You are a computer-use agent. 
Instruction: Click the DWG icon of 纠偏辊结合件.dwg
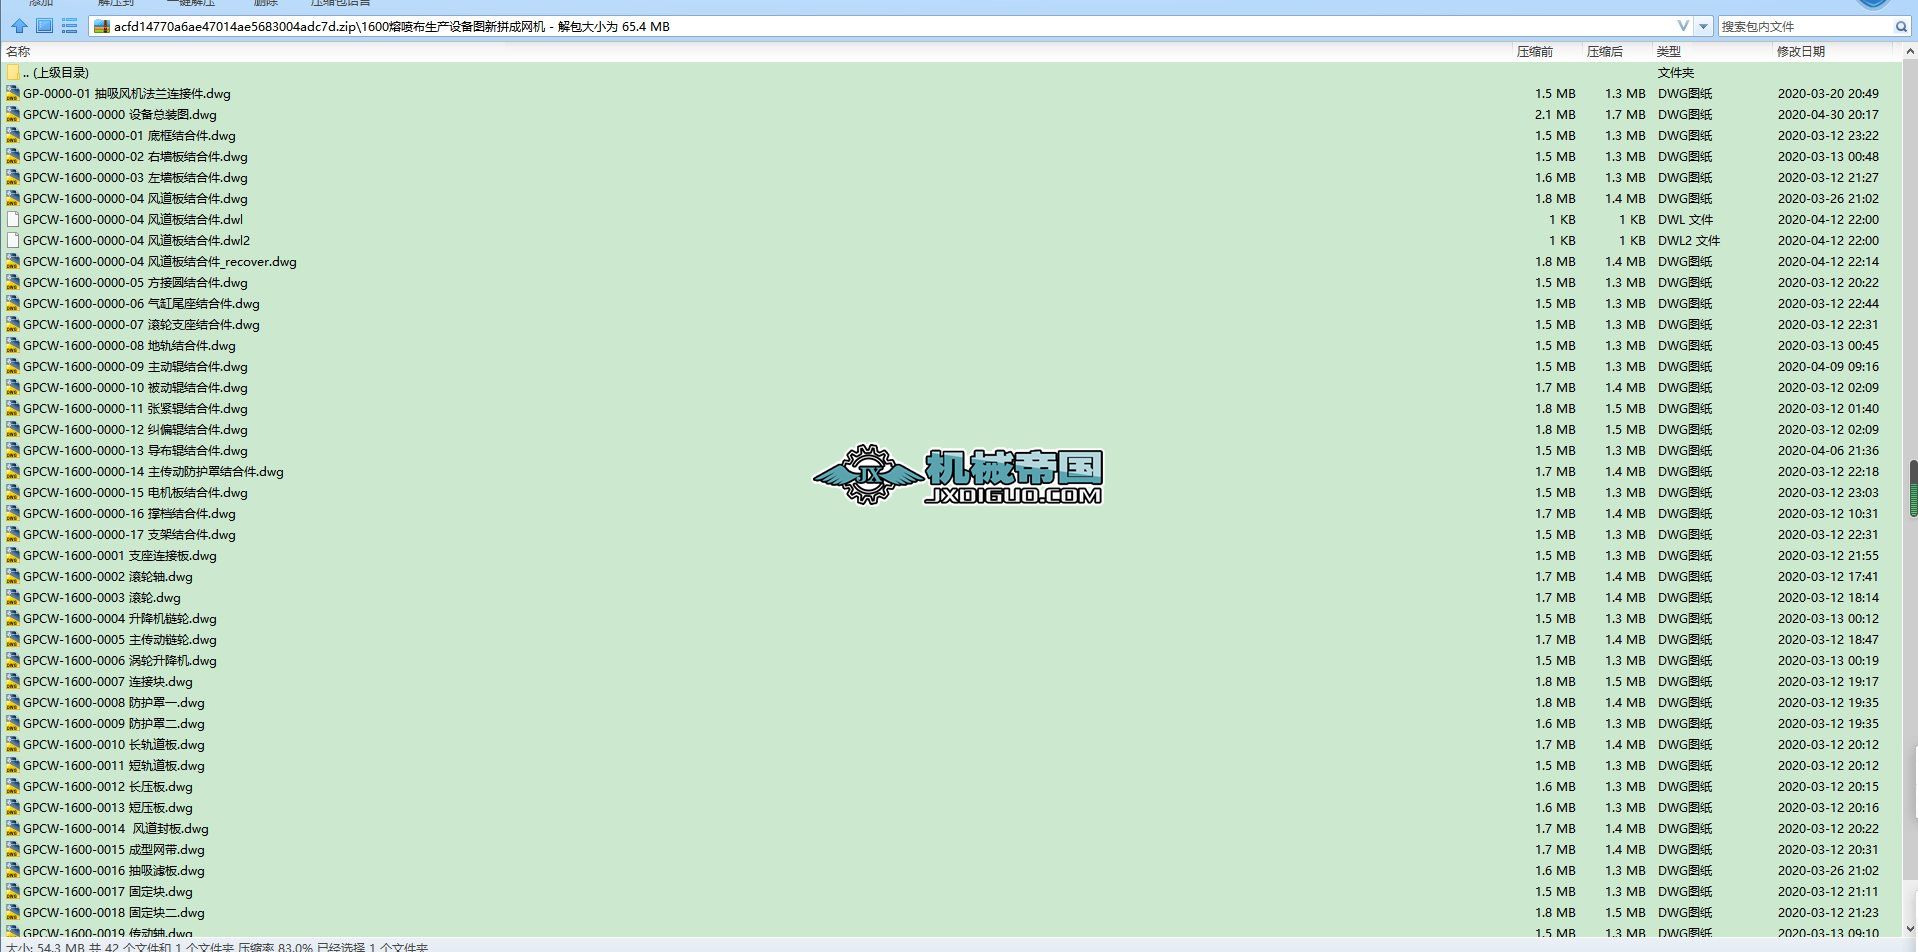[13, 430]
